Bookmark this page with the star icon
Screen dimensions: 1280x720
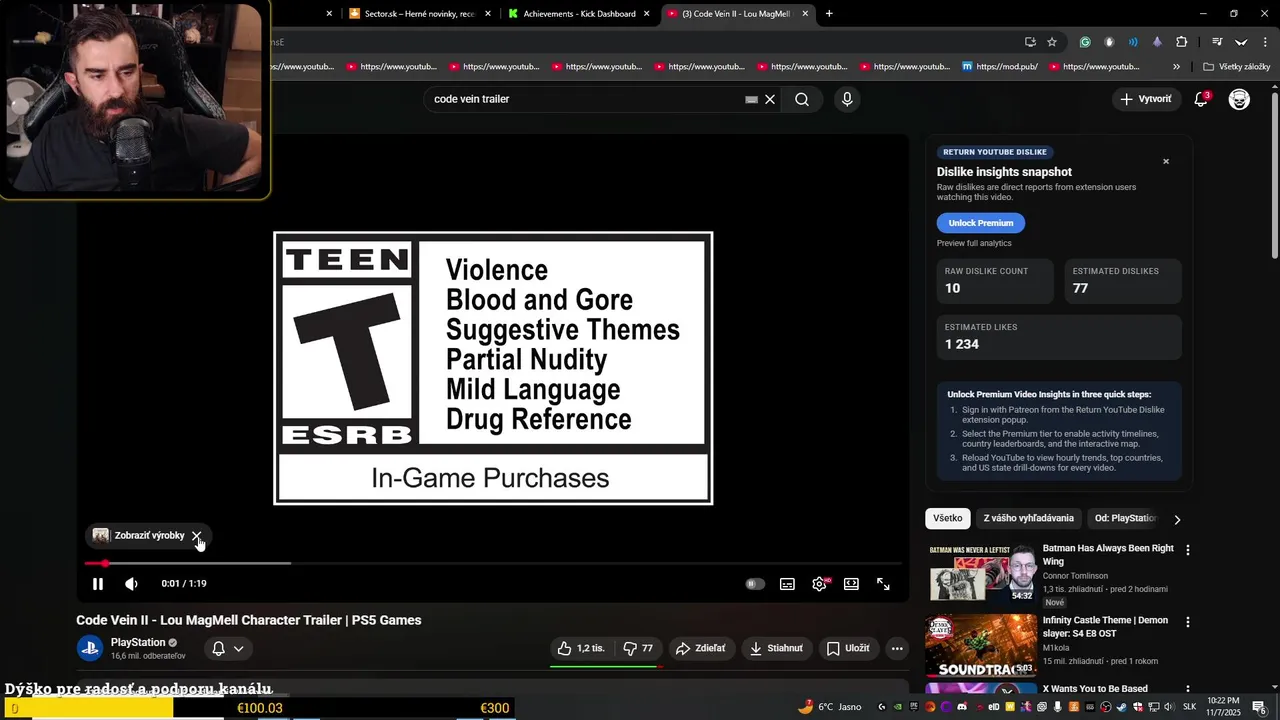click(1052, 42)
